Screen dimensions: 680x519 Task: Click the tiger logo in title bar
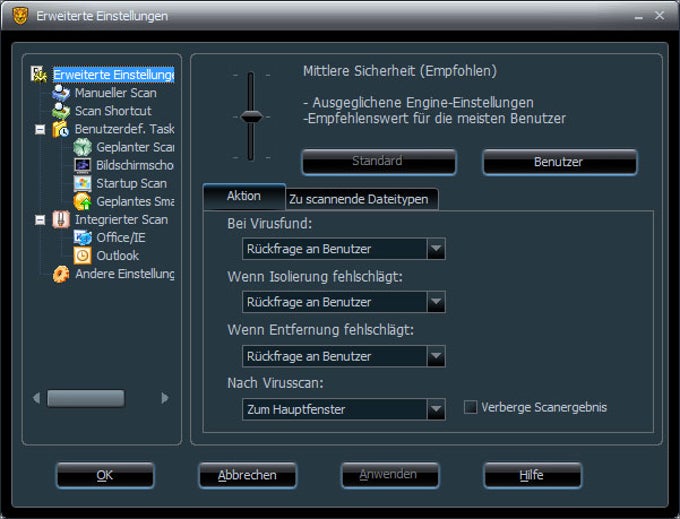pyautogui.click(x=20, y=16)
